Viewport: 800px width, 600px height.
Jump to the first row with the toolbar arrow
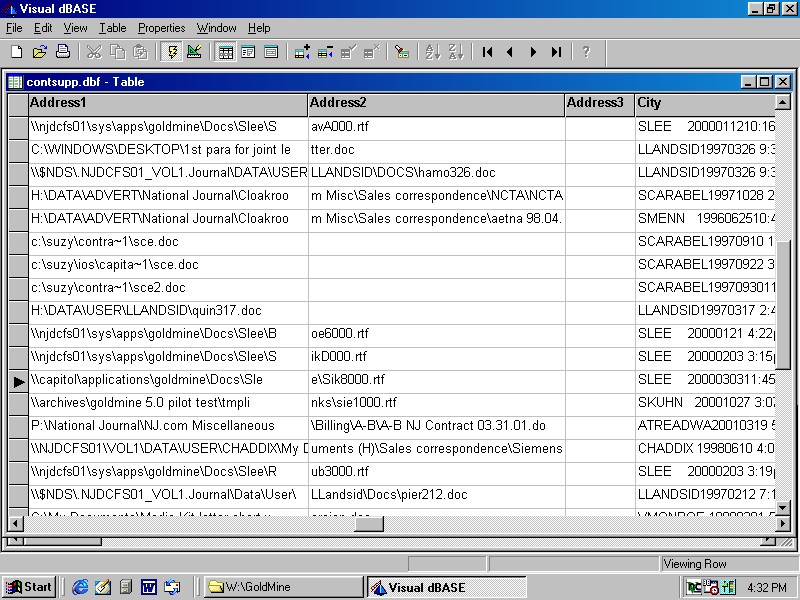(487, 52)
